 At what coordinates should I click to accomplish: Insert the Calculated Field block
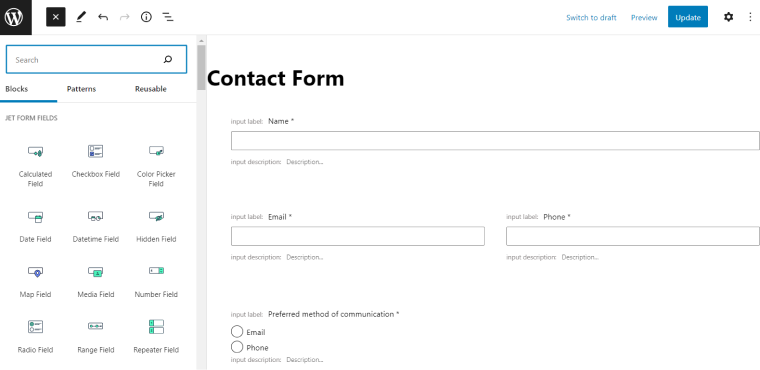pos(35,166)
